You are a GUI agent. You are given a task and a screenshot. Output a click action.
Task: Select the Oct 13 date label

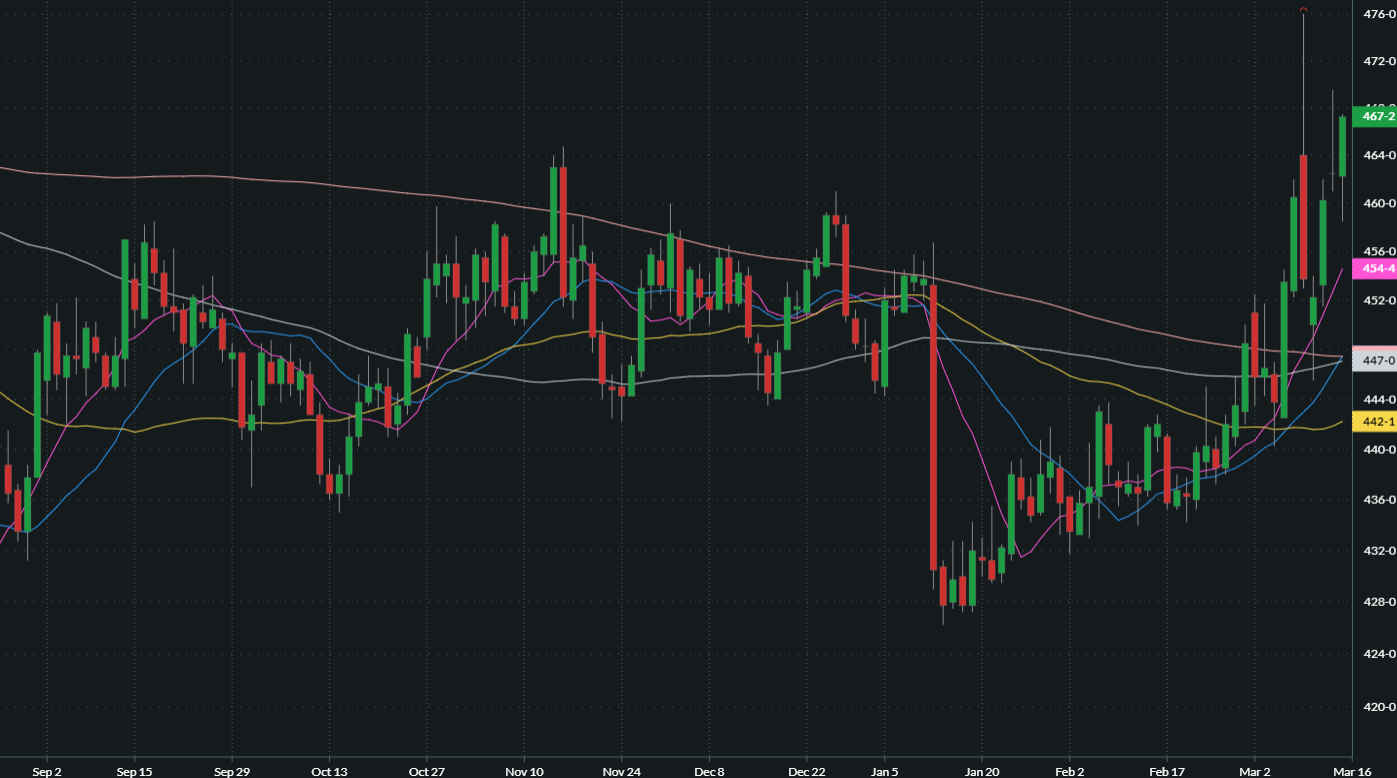point(329,772)
